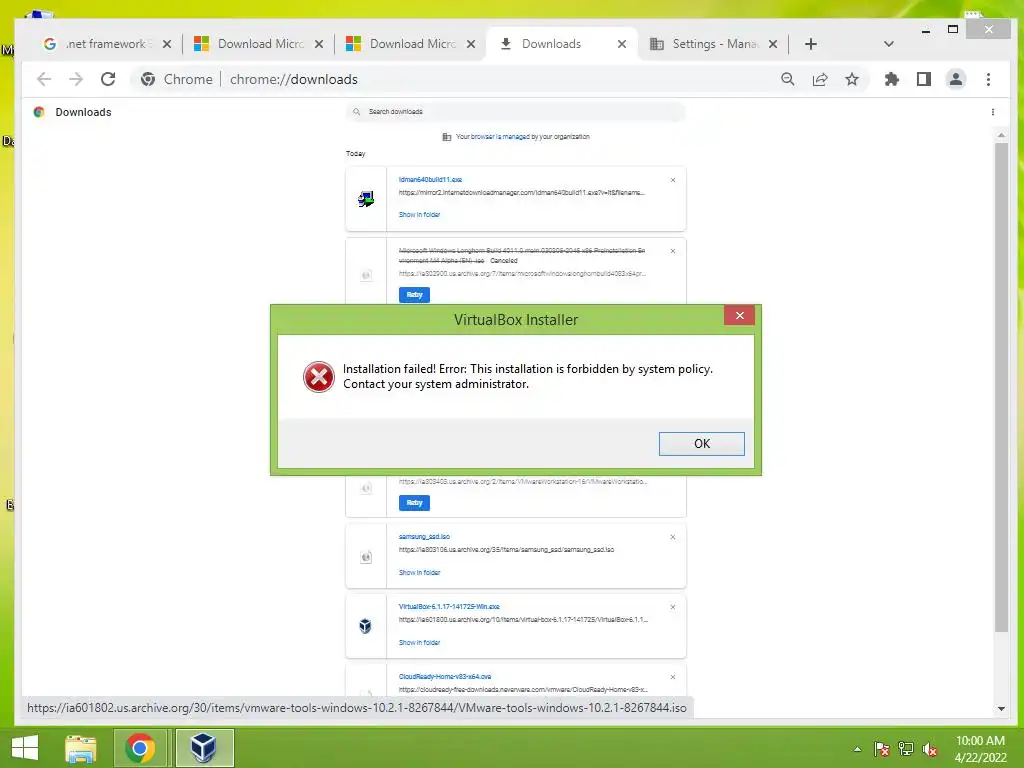
Task: Bookmark this page with the star icon
Action: pyautogui.click(x=852, y=79)
